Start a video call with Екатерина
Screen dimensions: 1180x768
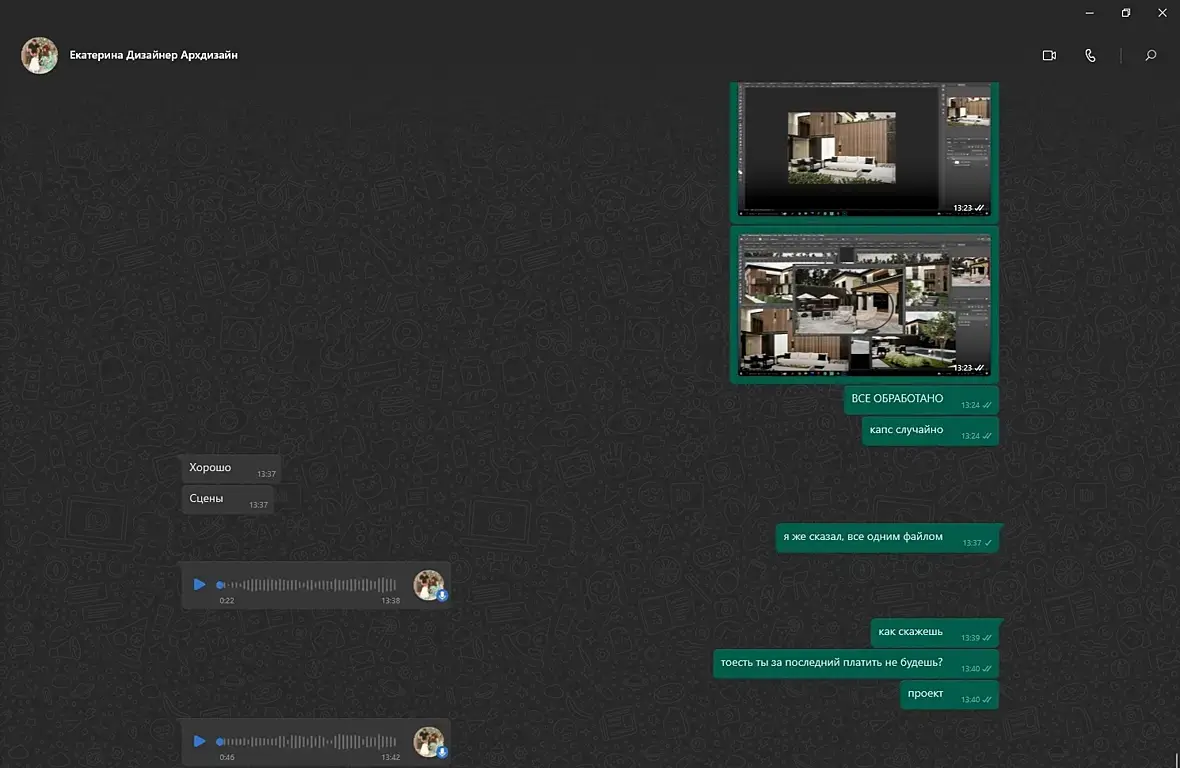coord(1049,56)
